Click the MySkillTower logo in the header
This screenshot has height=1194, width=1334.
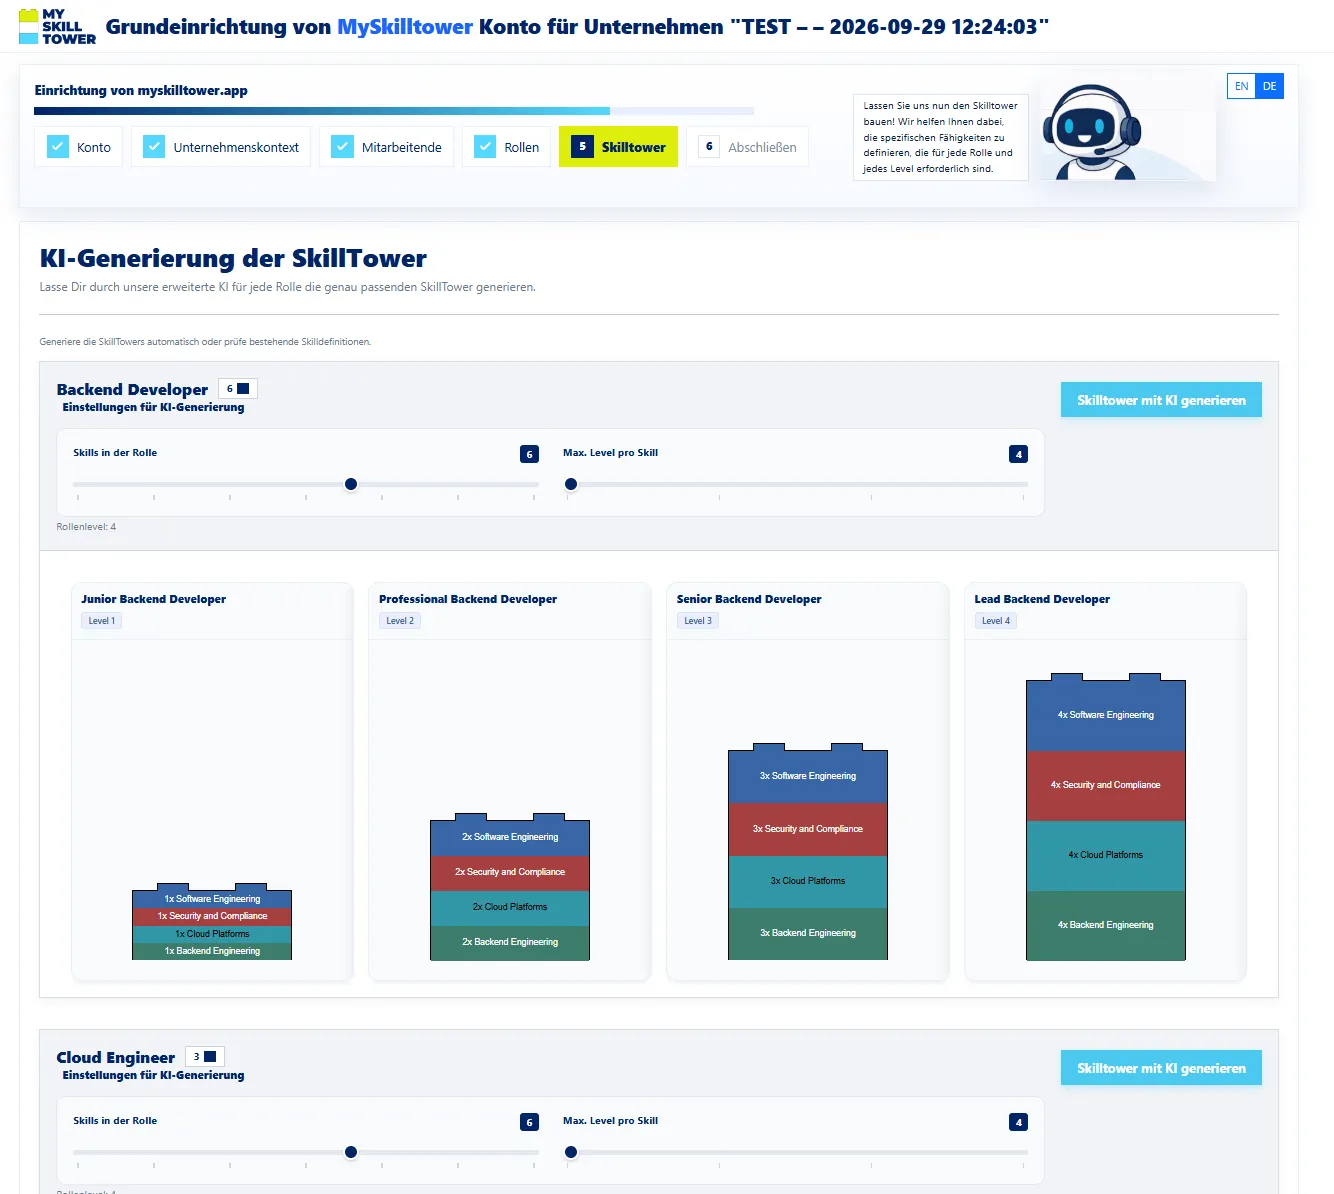coord(57,27)
